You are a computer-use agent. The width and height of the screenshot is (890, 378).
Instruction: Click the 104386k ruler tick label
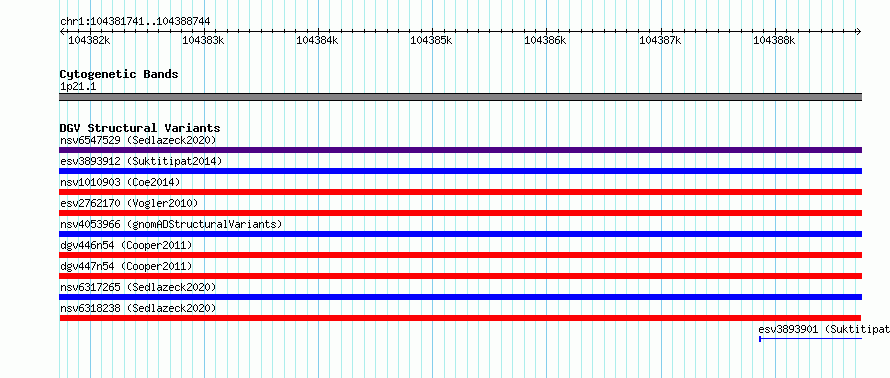click(x=545, y=40)
